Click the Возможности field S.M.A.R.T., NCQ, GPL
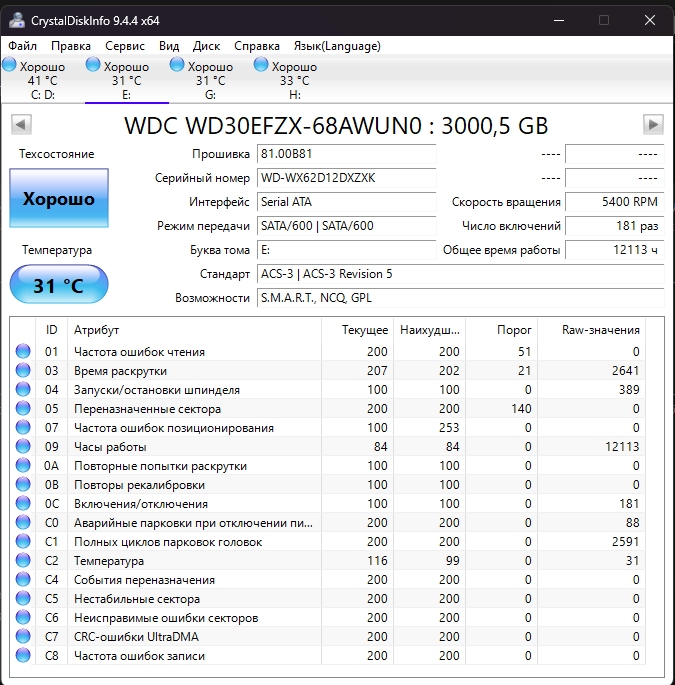Image resolution: width=675 pixels, height=685 pixels. 460,298
